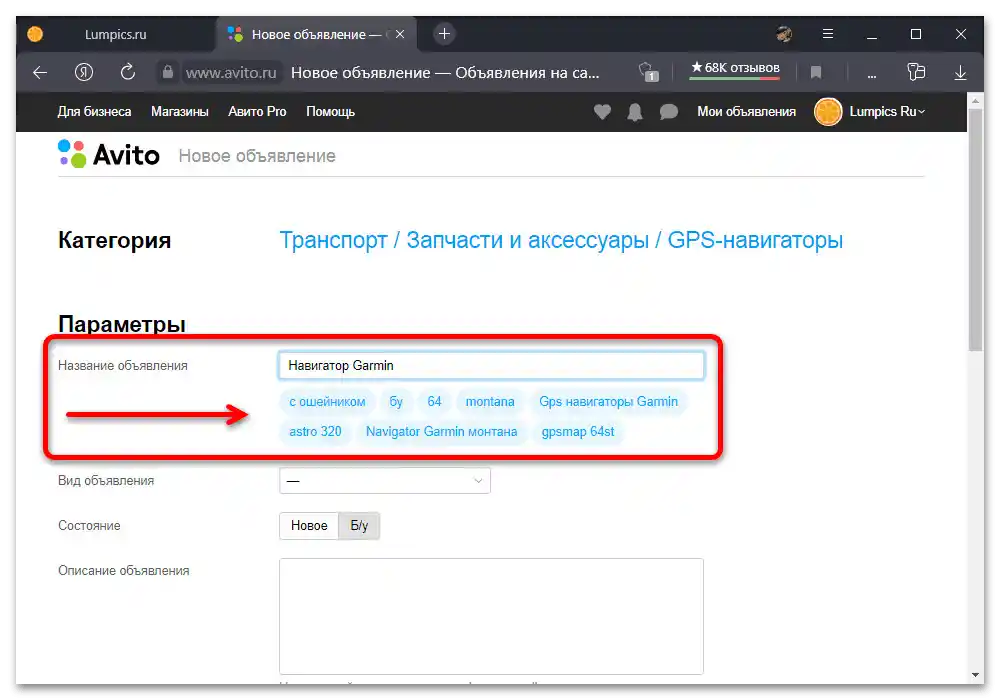The height and width of the screenshot is (700, 1000).
Task: Open Мои объявления link
Action: tap(746, 112)
